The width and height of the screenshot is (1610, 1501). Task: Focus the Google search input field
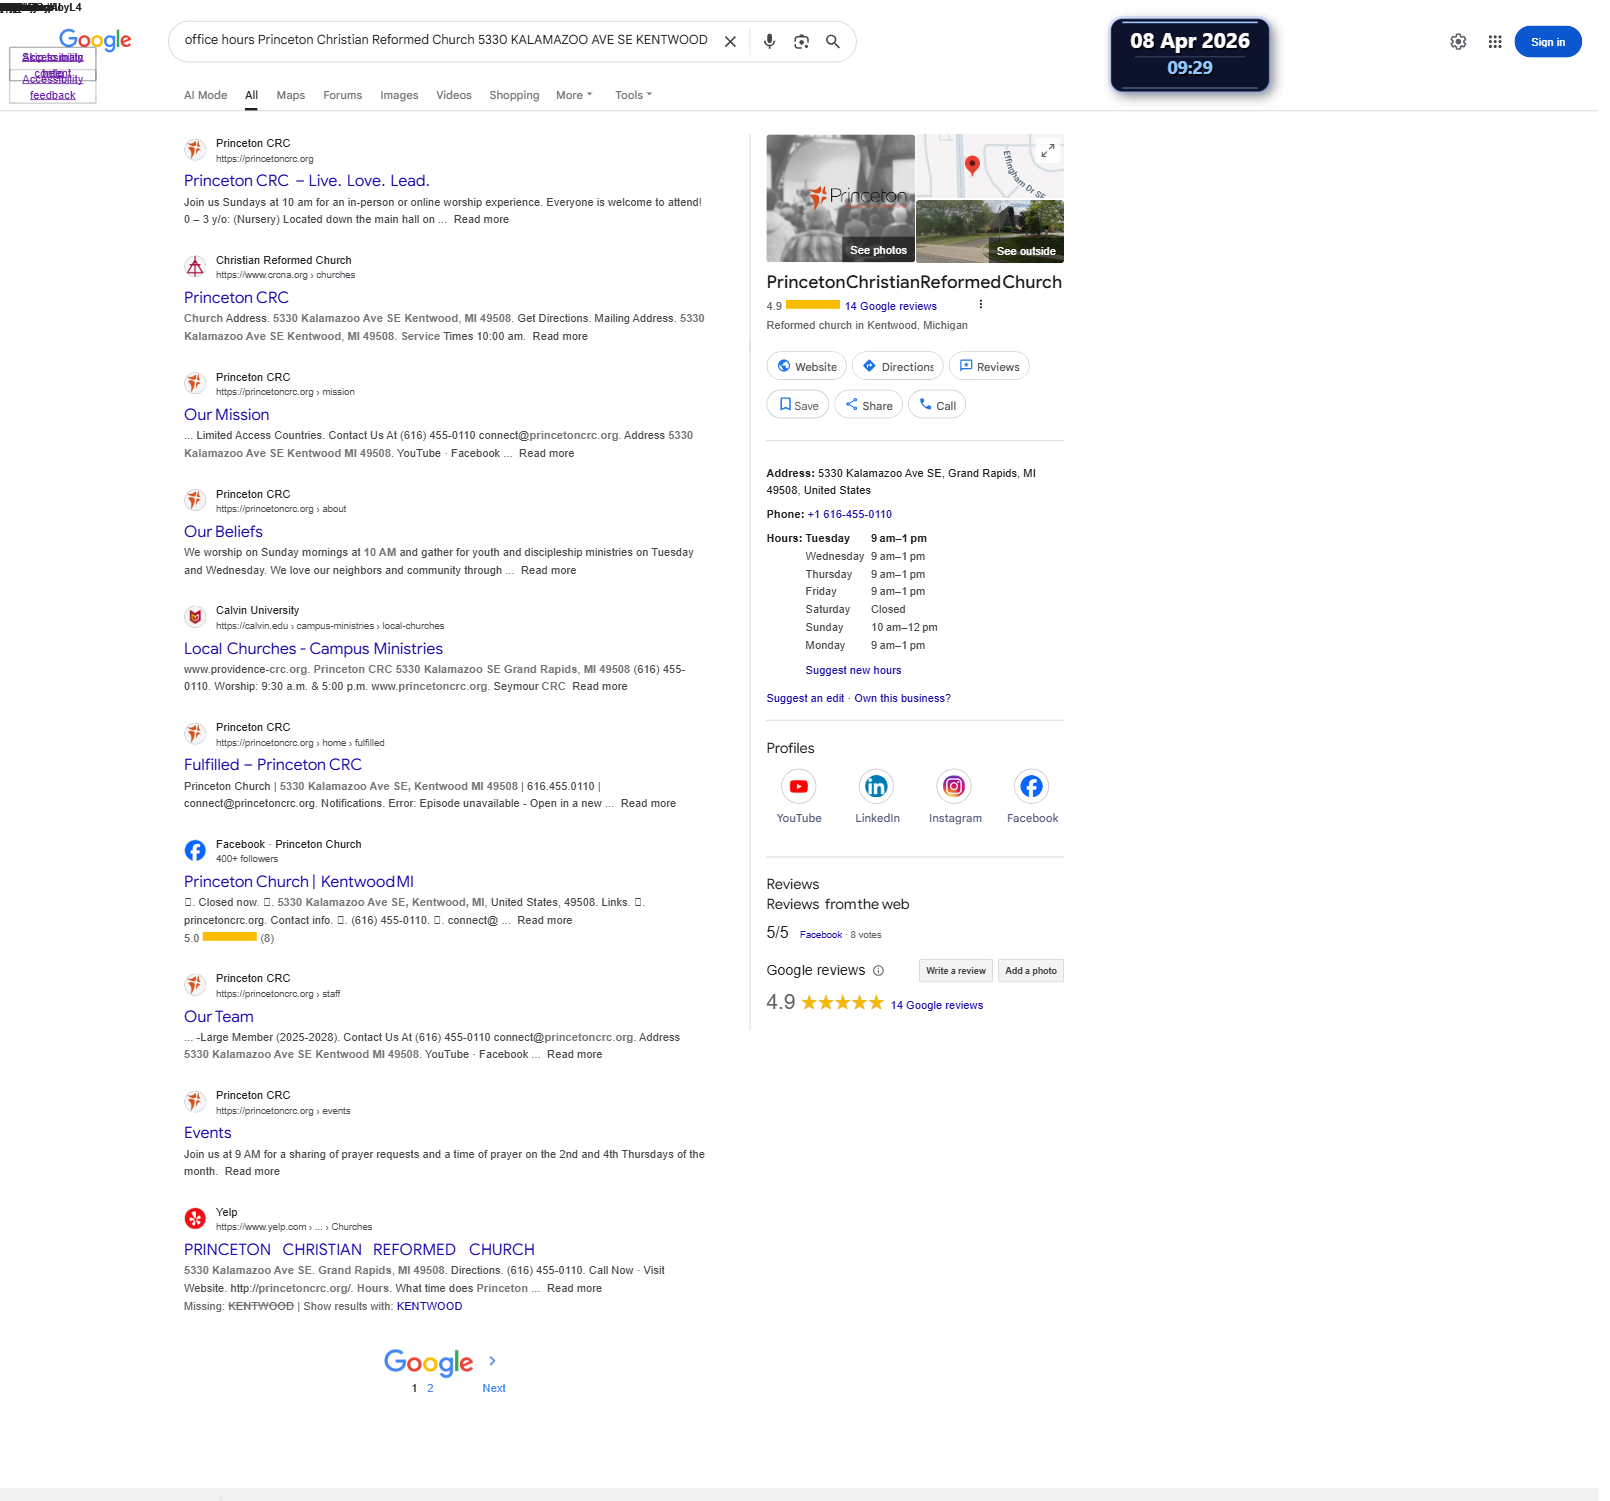[x=445, y=41]
